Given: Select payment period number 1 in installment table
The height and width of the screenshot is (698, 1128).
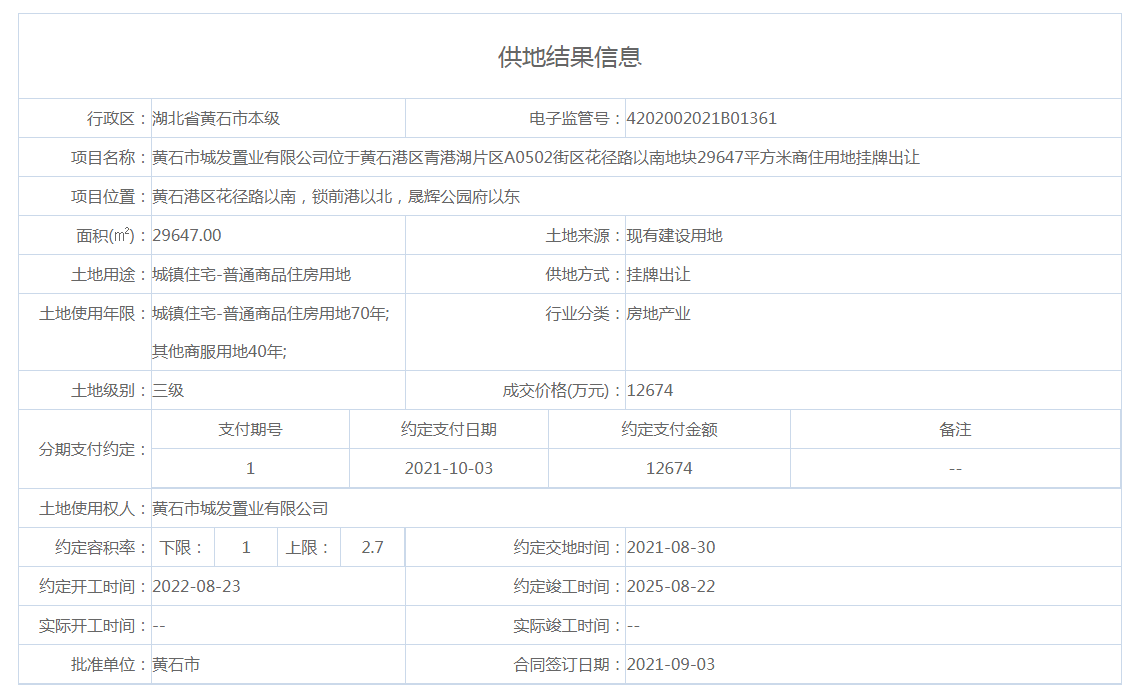Looking at the screenshot, I should tap(250, 468).
